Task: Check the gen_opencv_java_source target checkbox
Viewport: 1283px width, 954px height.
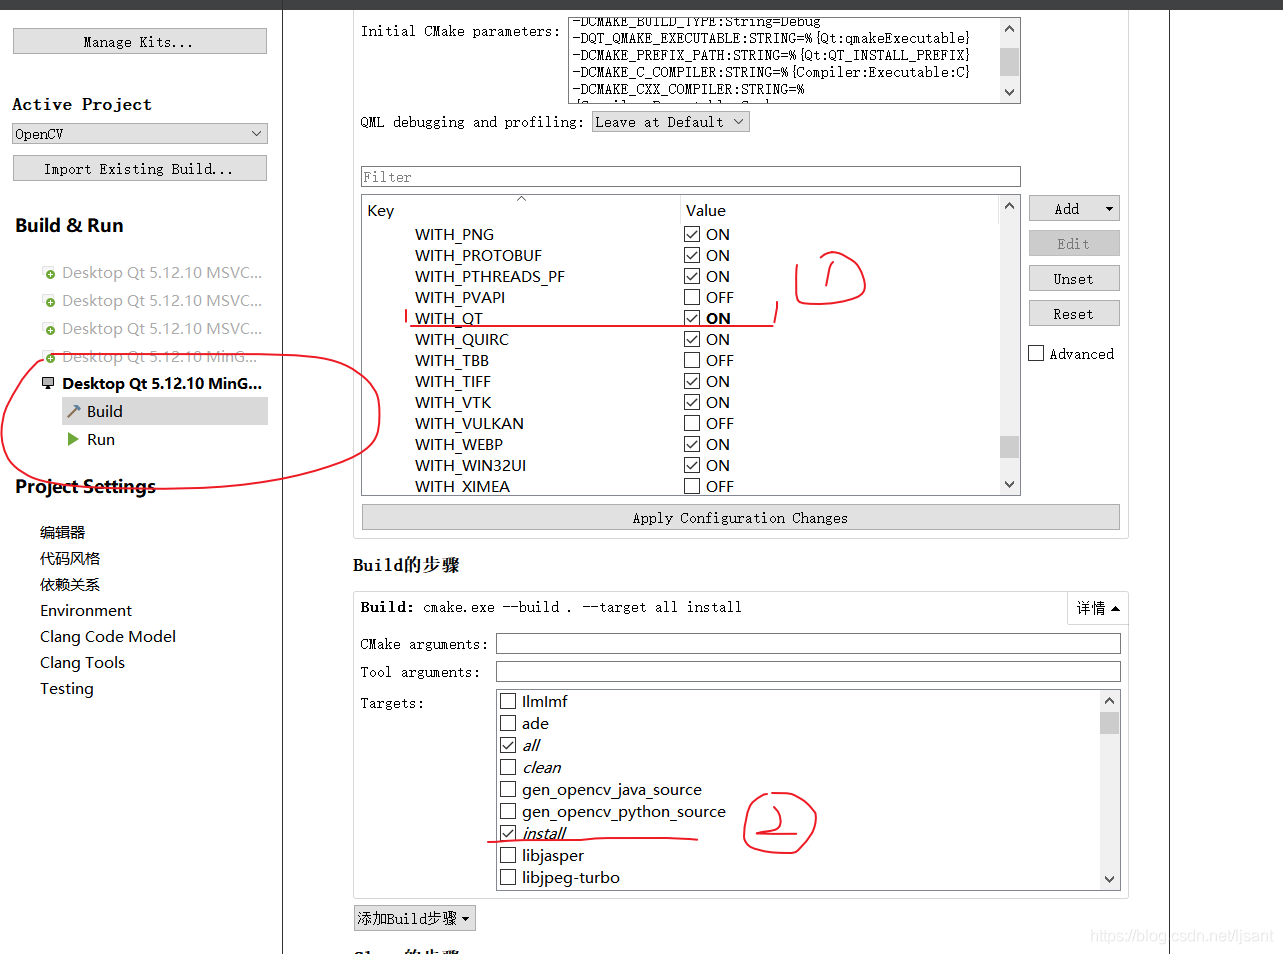Action: [x=508, y=789]
